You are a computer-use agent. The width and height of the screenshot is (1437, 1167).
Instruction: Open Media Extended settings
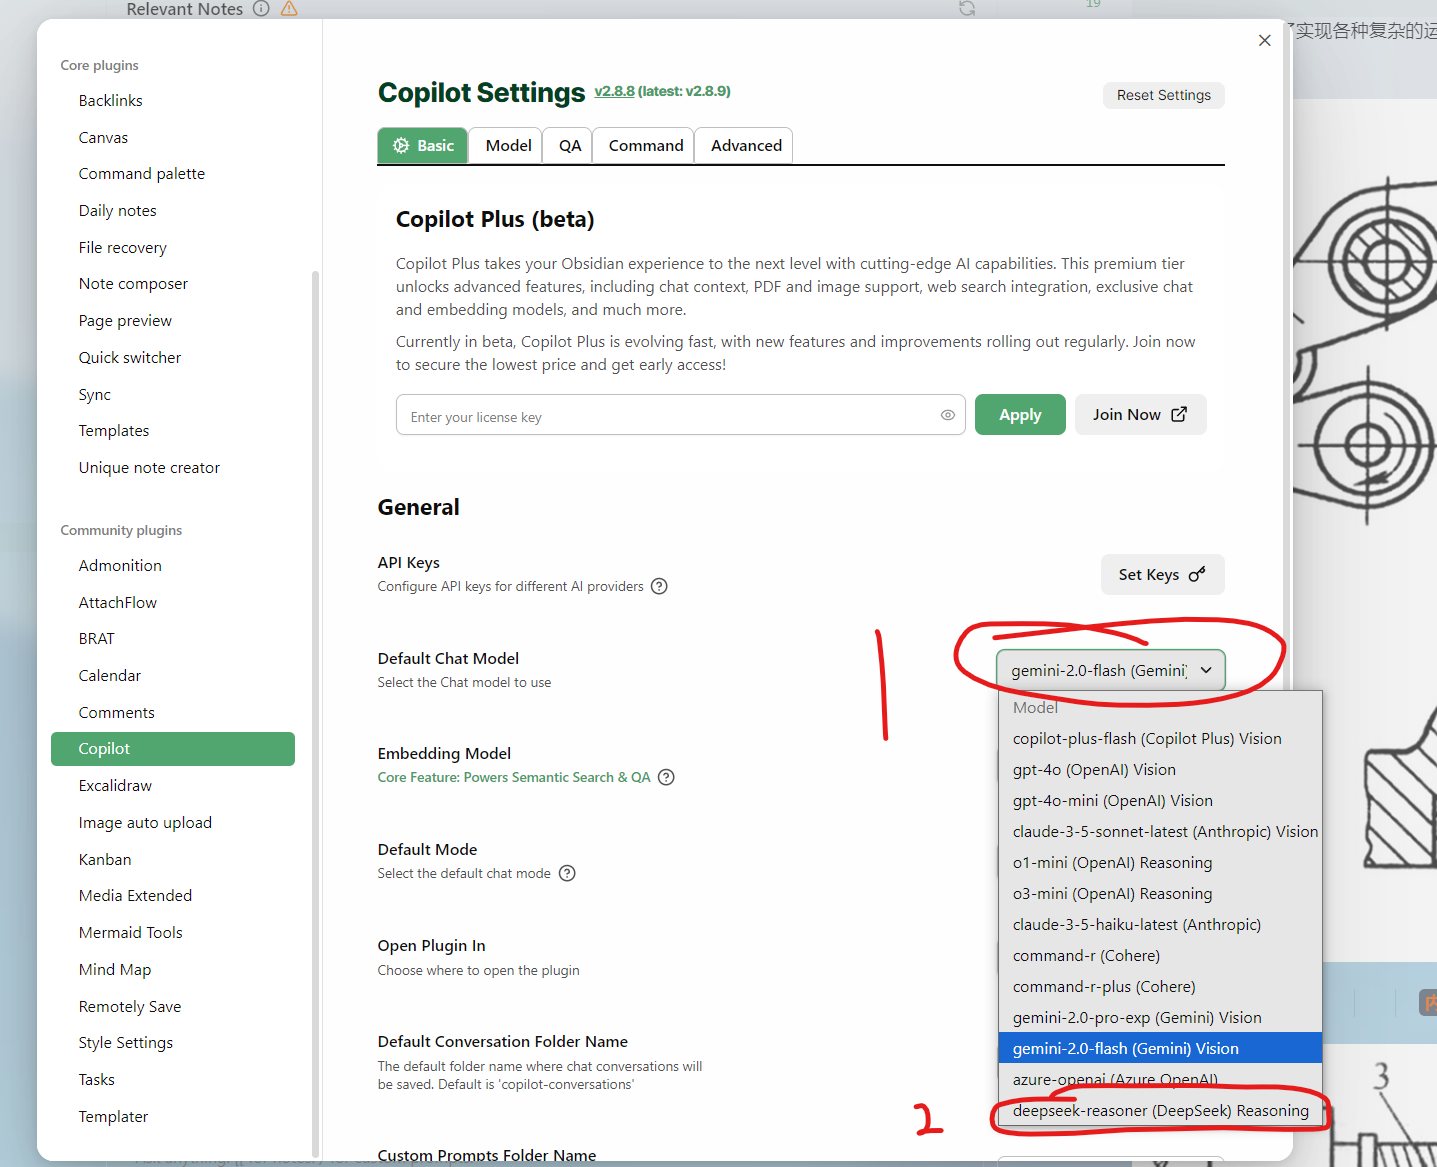point(173,896)
